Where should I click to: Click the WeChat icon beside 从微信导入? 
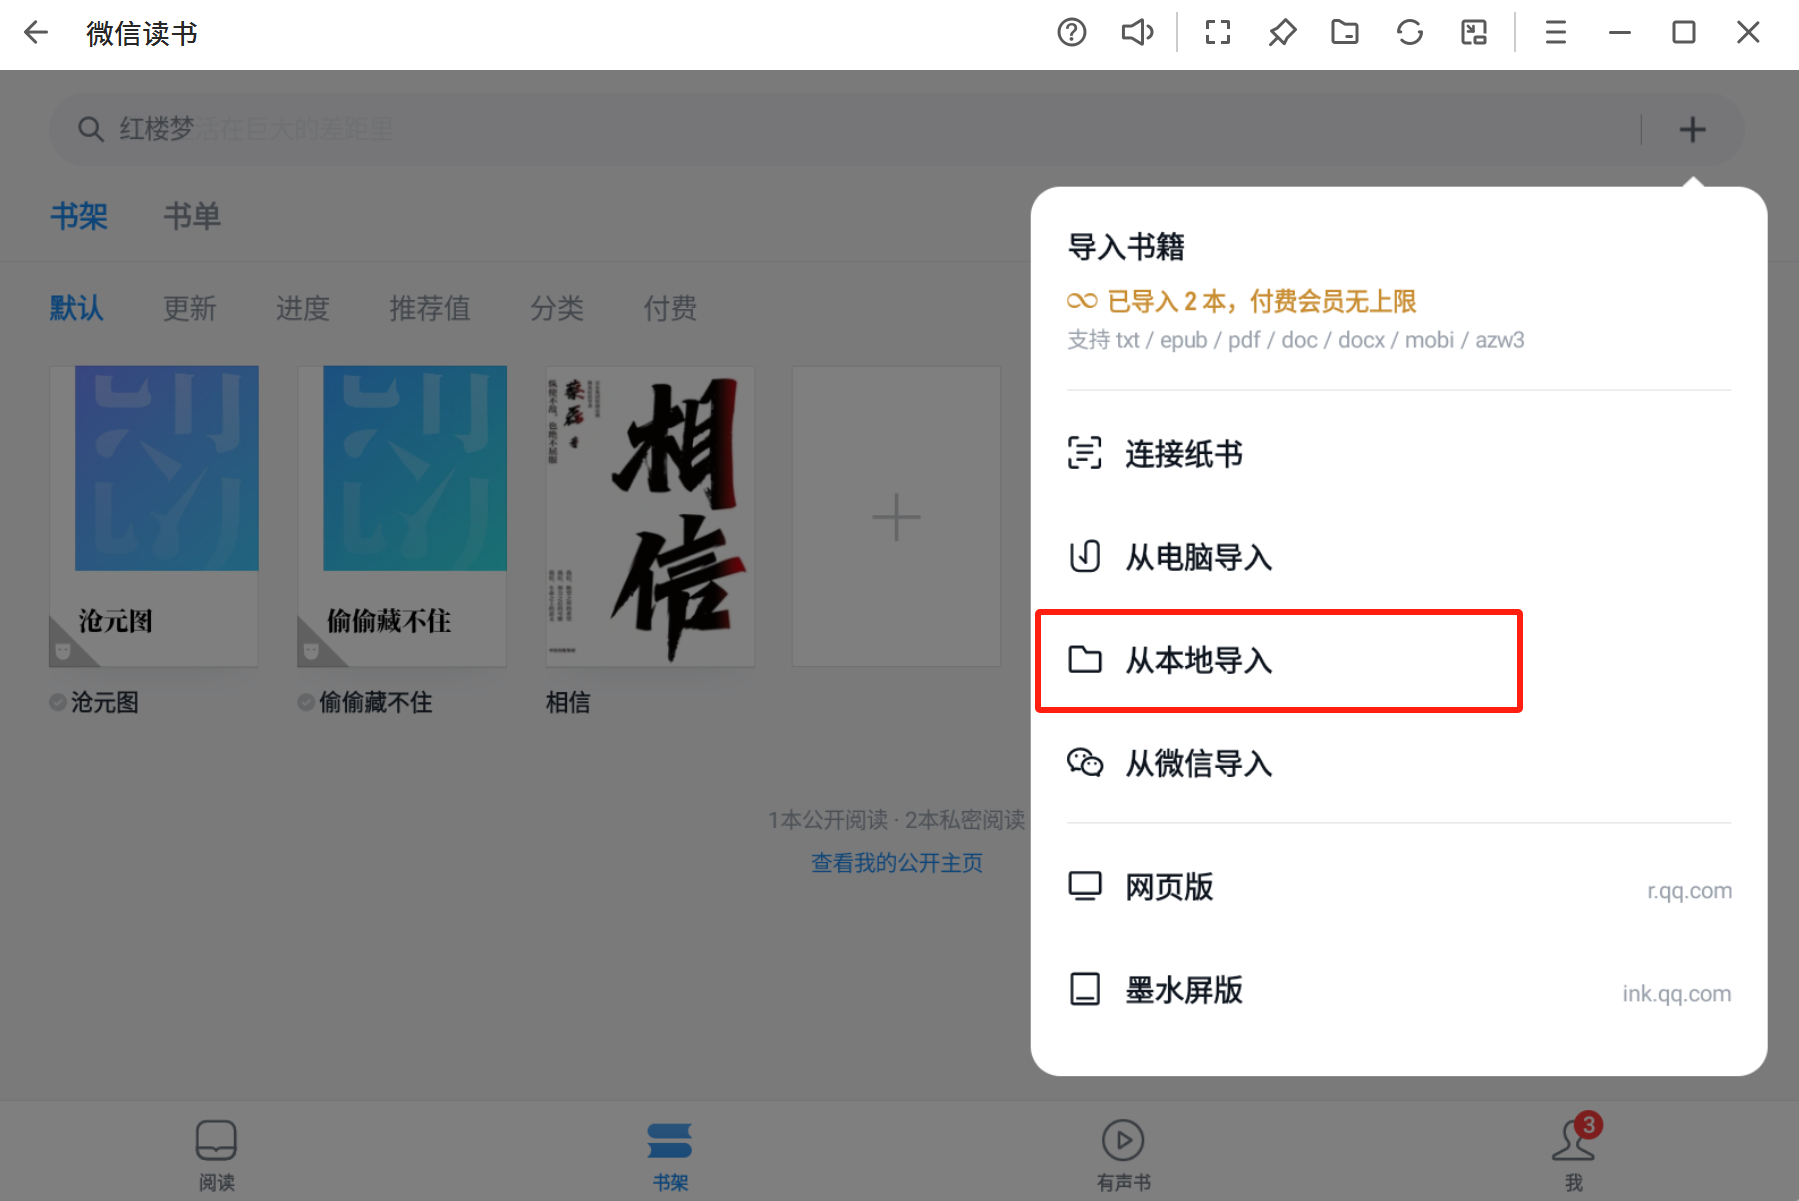tap(1085, 763)
